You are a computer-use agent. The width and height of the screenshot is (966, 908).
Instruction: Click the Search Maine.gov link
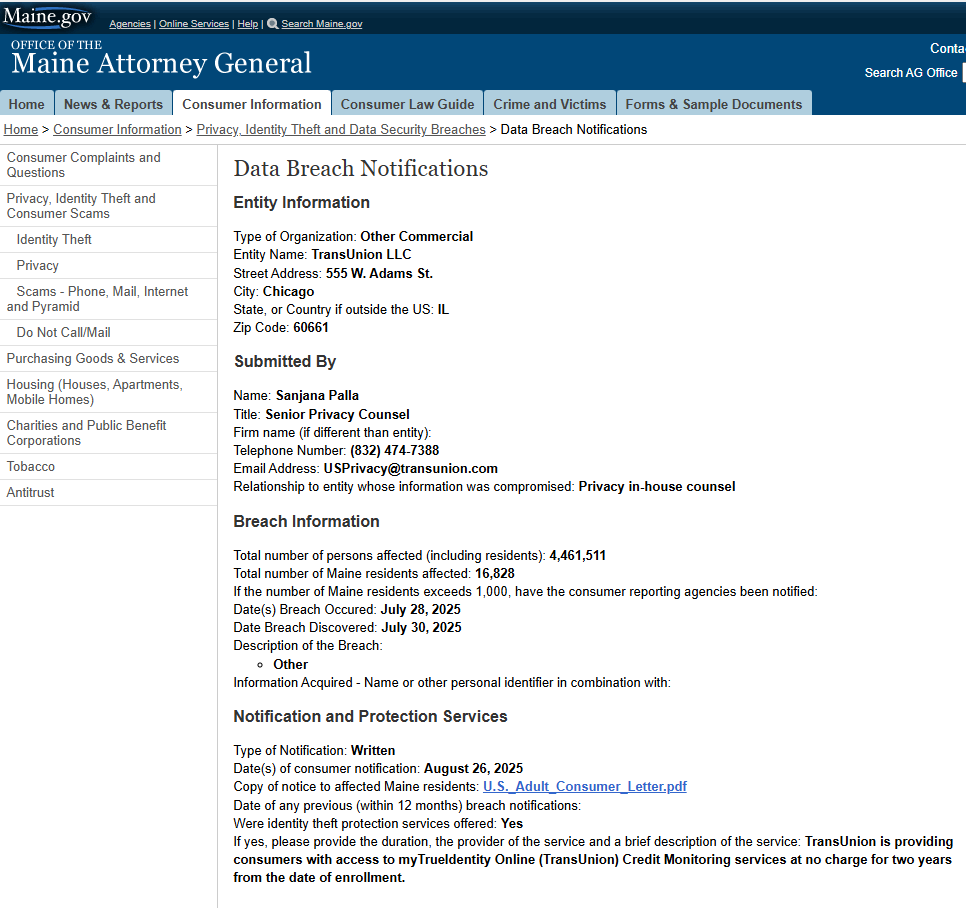click(x=322, y=23)
